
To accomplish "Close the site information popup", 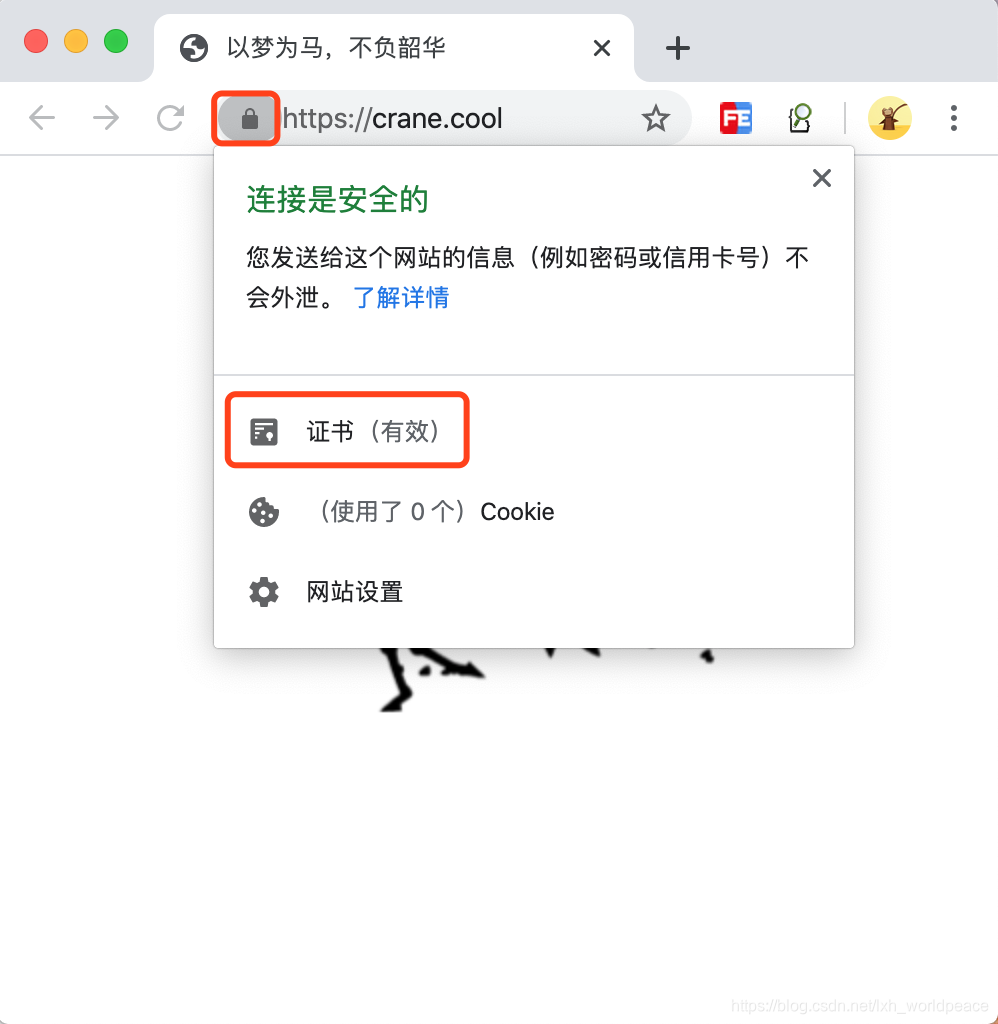I will [821, 178].
